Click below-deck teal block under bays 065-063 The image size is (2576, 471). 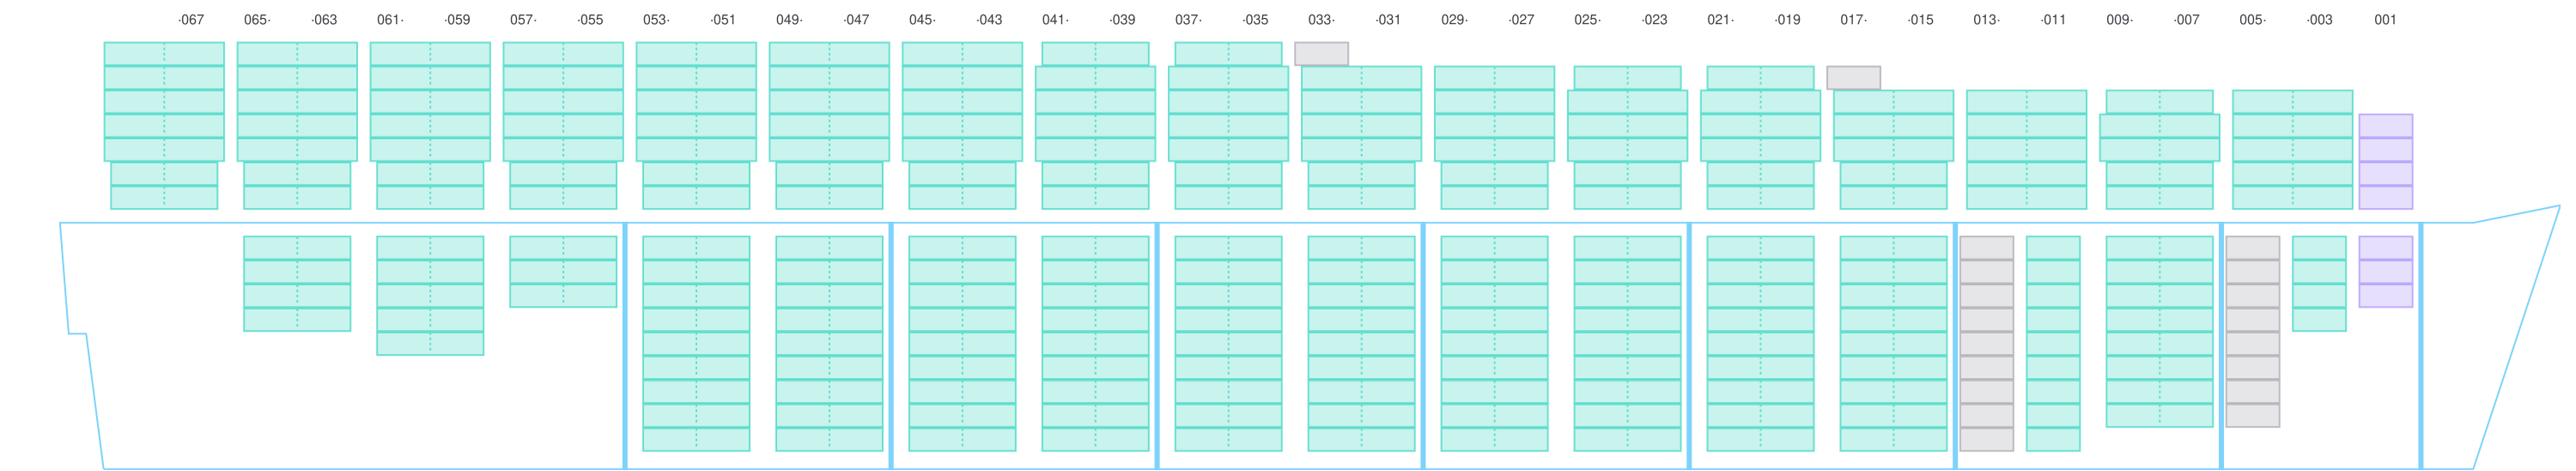(297, 283)
